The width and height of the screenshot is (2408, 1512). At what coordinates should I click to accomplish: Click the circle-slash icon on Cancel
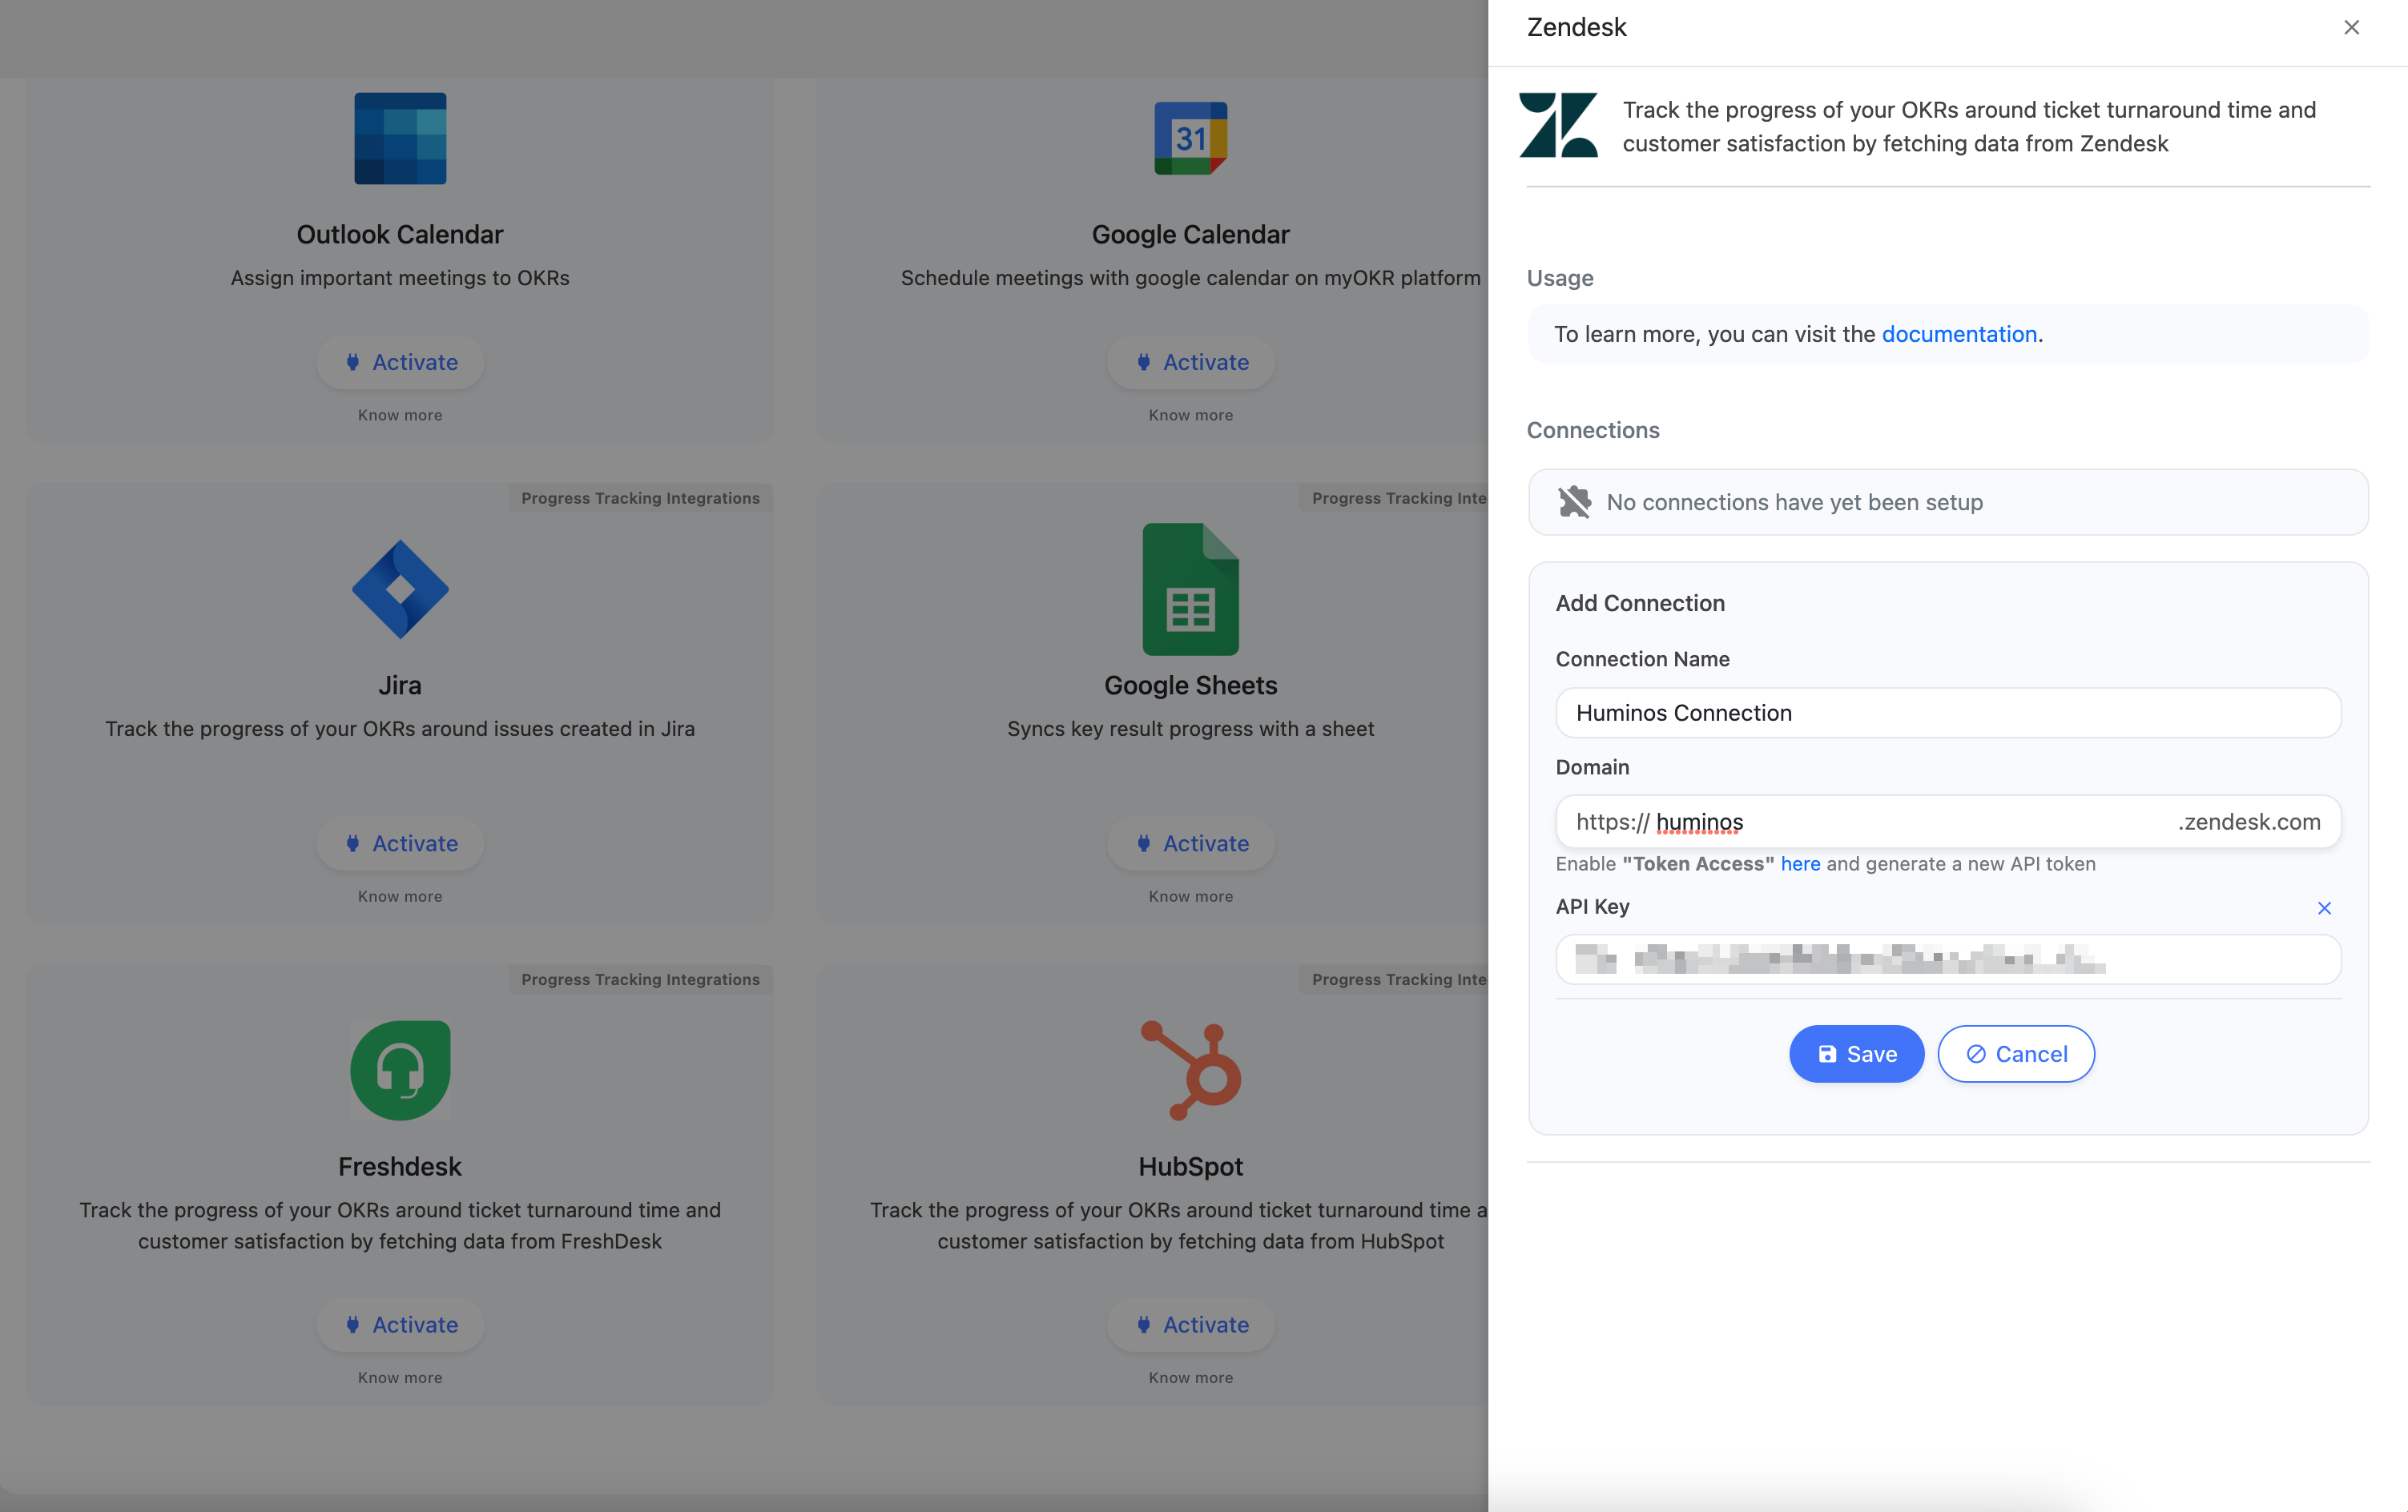tap(1976, 1054)
